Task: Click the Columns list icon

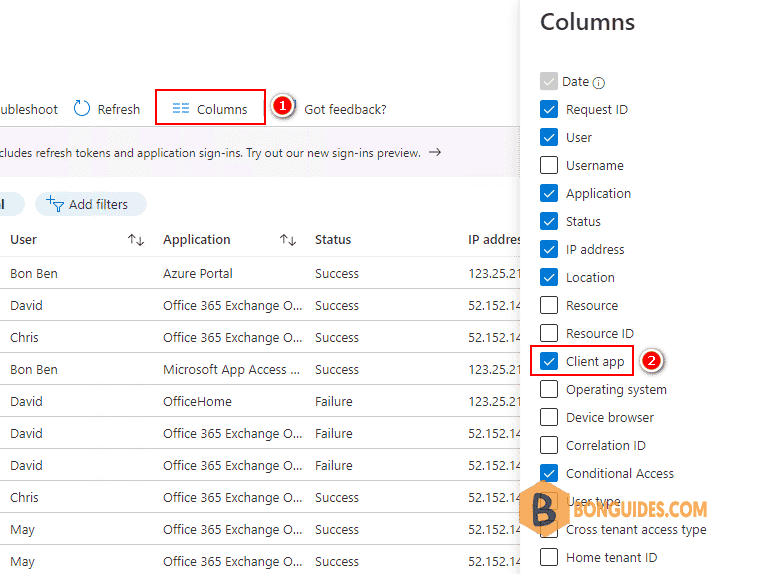Action: point(181,109)
